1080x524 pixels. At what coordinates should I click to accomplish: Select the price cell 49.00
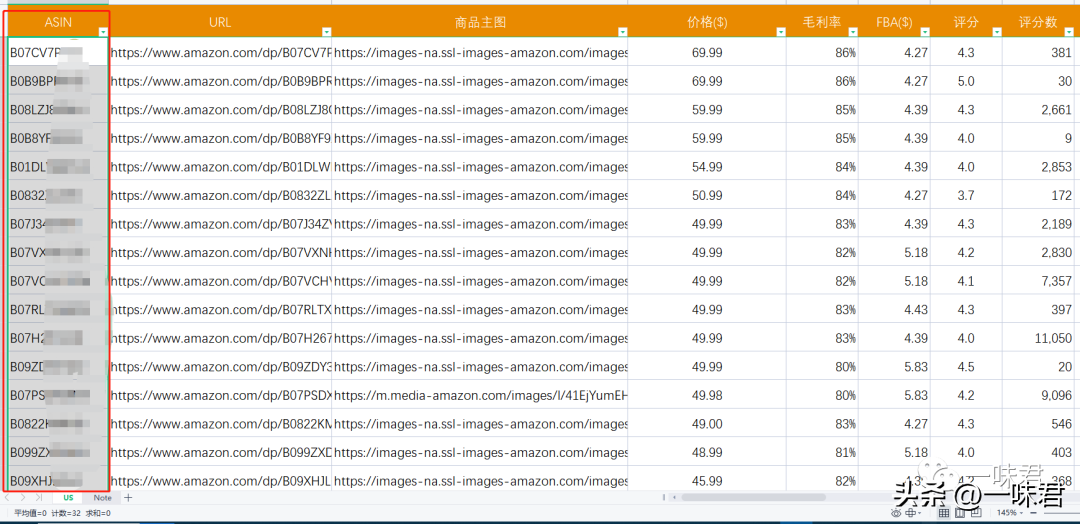707,424
